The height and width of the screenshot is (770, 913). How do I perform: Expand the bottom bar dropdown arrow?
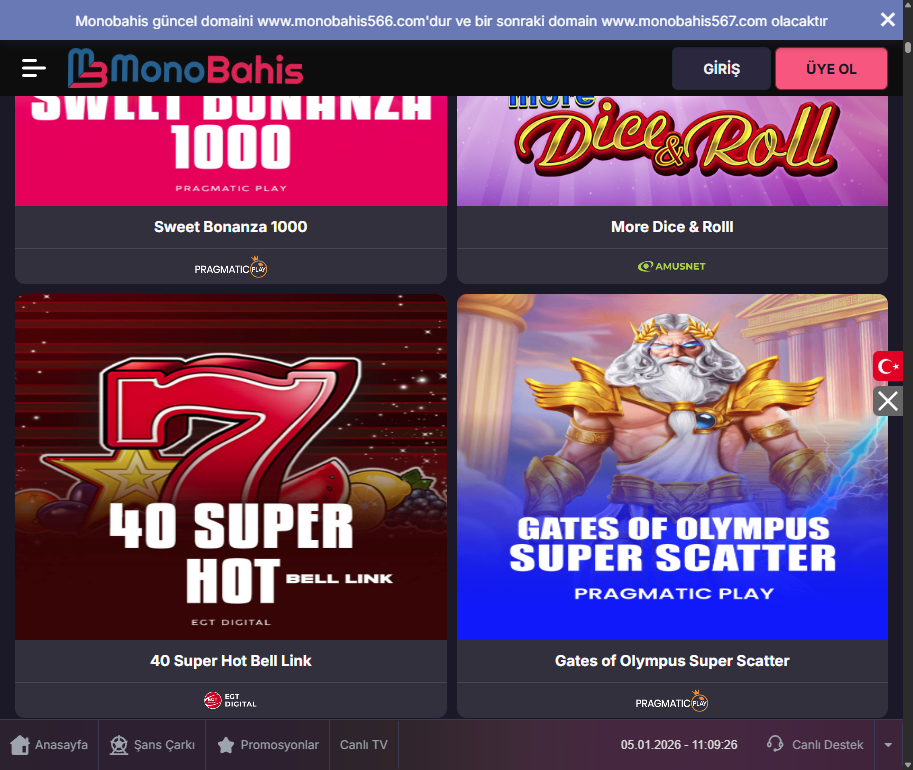(888, 744)
